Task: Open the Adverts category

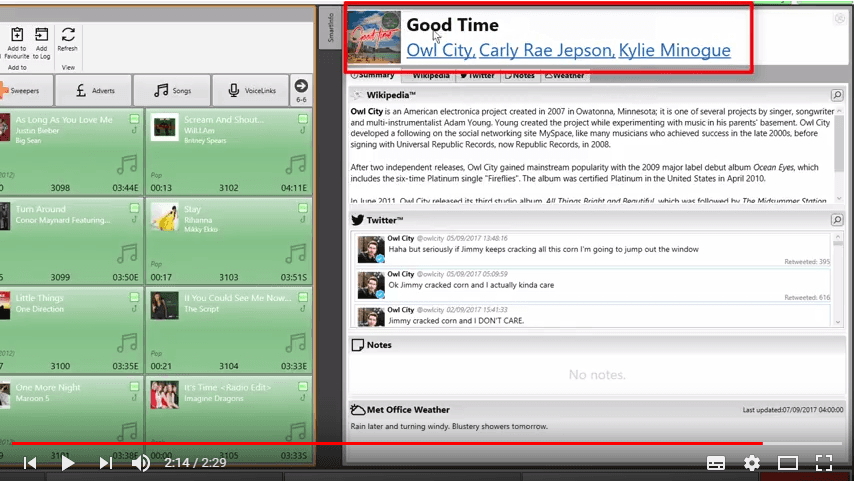Action: [x=94, y=90]
